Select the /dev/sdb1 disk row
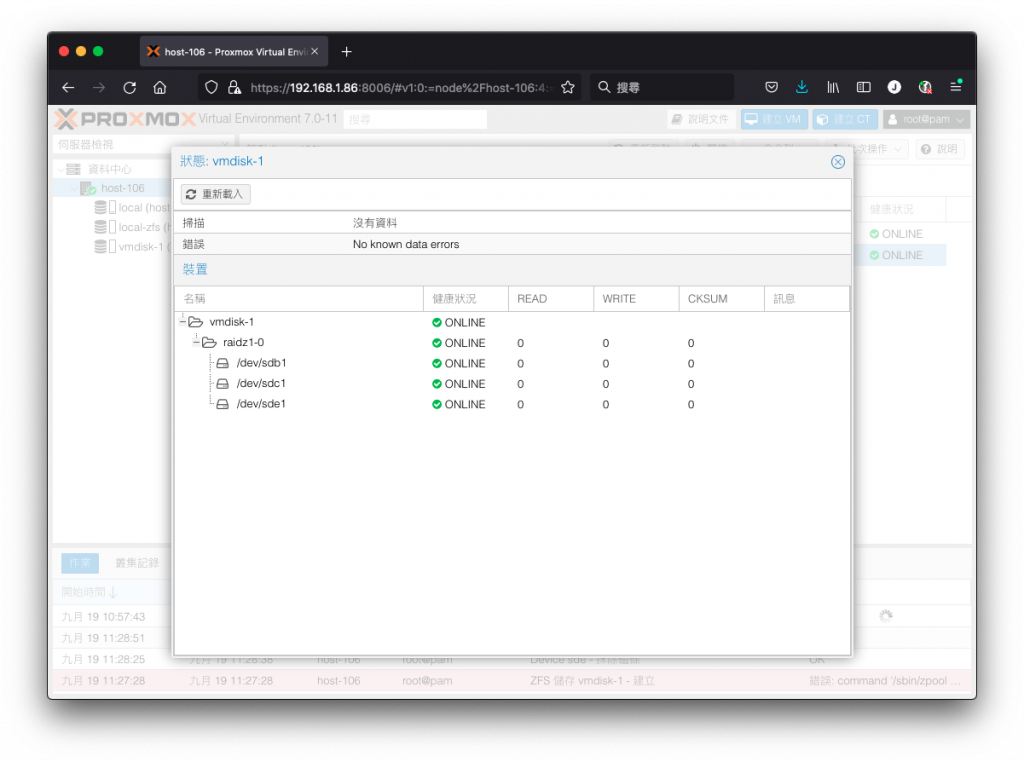 click(513, 363)
